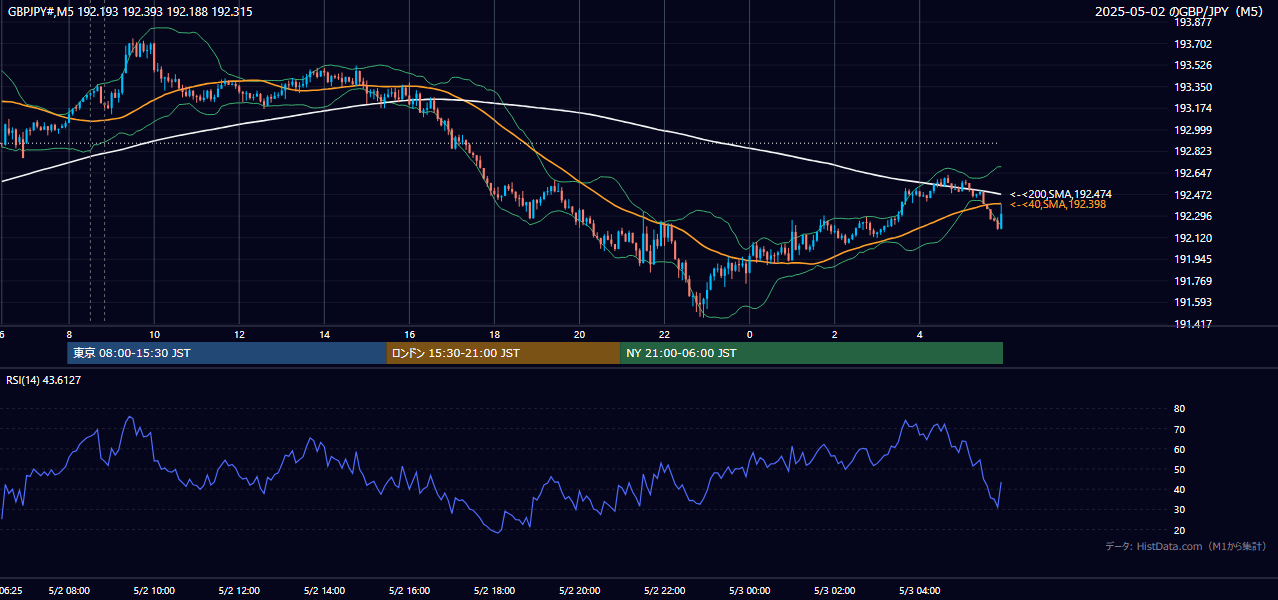Click price scale value 192.296
Image resolution: width=1278 pixels, height=600 pixels.
coord(1192,216)
